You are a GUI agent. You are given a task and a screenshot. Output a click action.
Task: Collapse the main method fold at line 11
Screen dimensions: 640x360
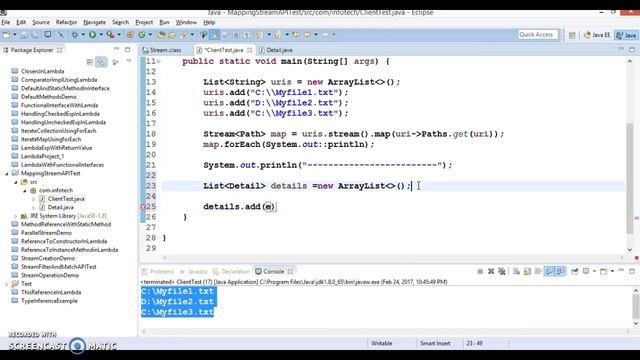click(x=159, y=61)
